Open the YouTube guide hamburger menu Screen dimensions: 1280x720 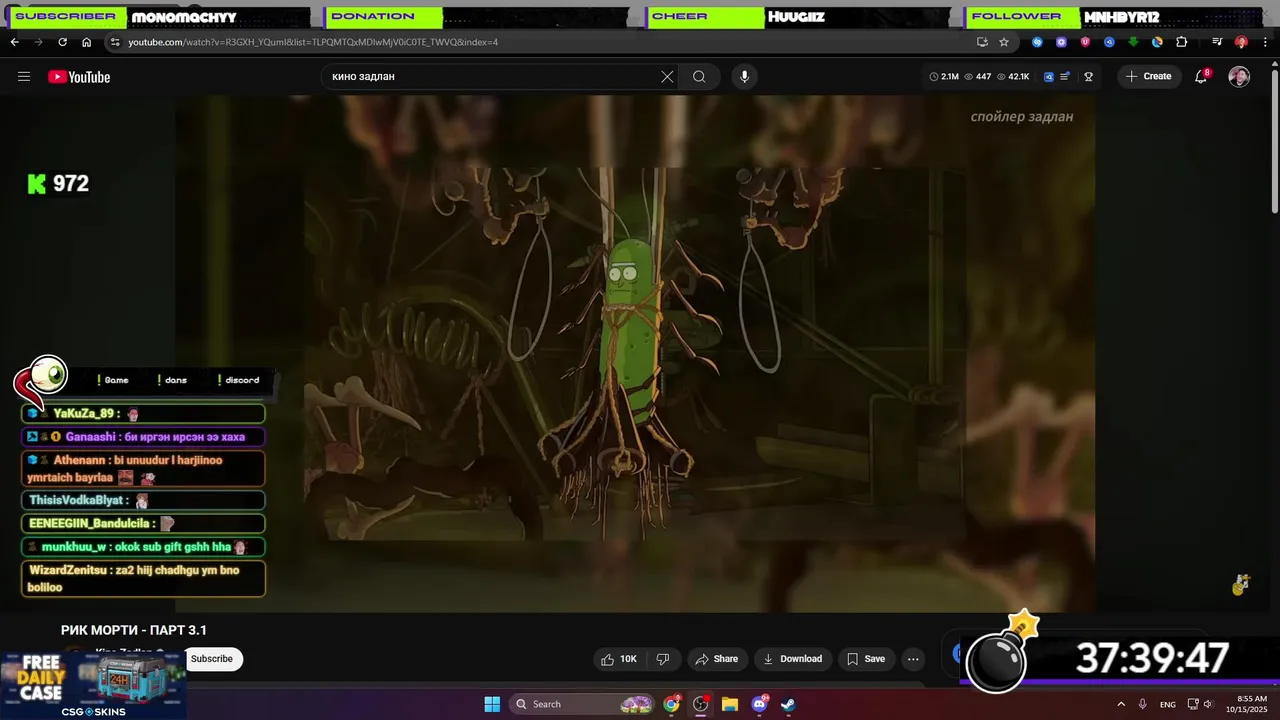pos(24,77)
